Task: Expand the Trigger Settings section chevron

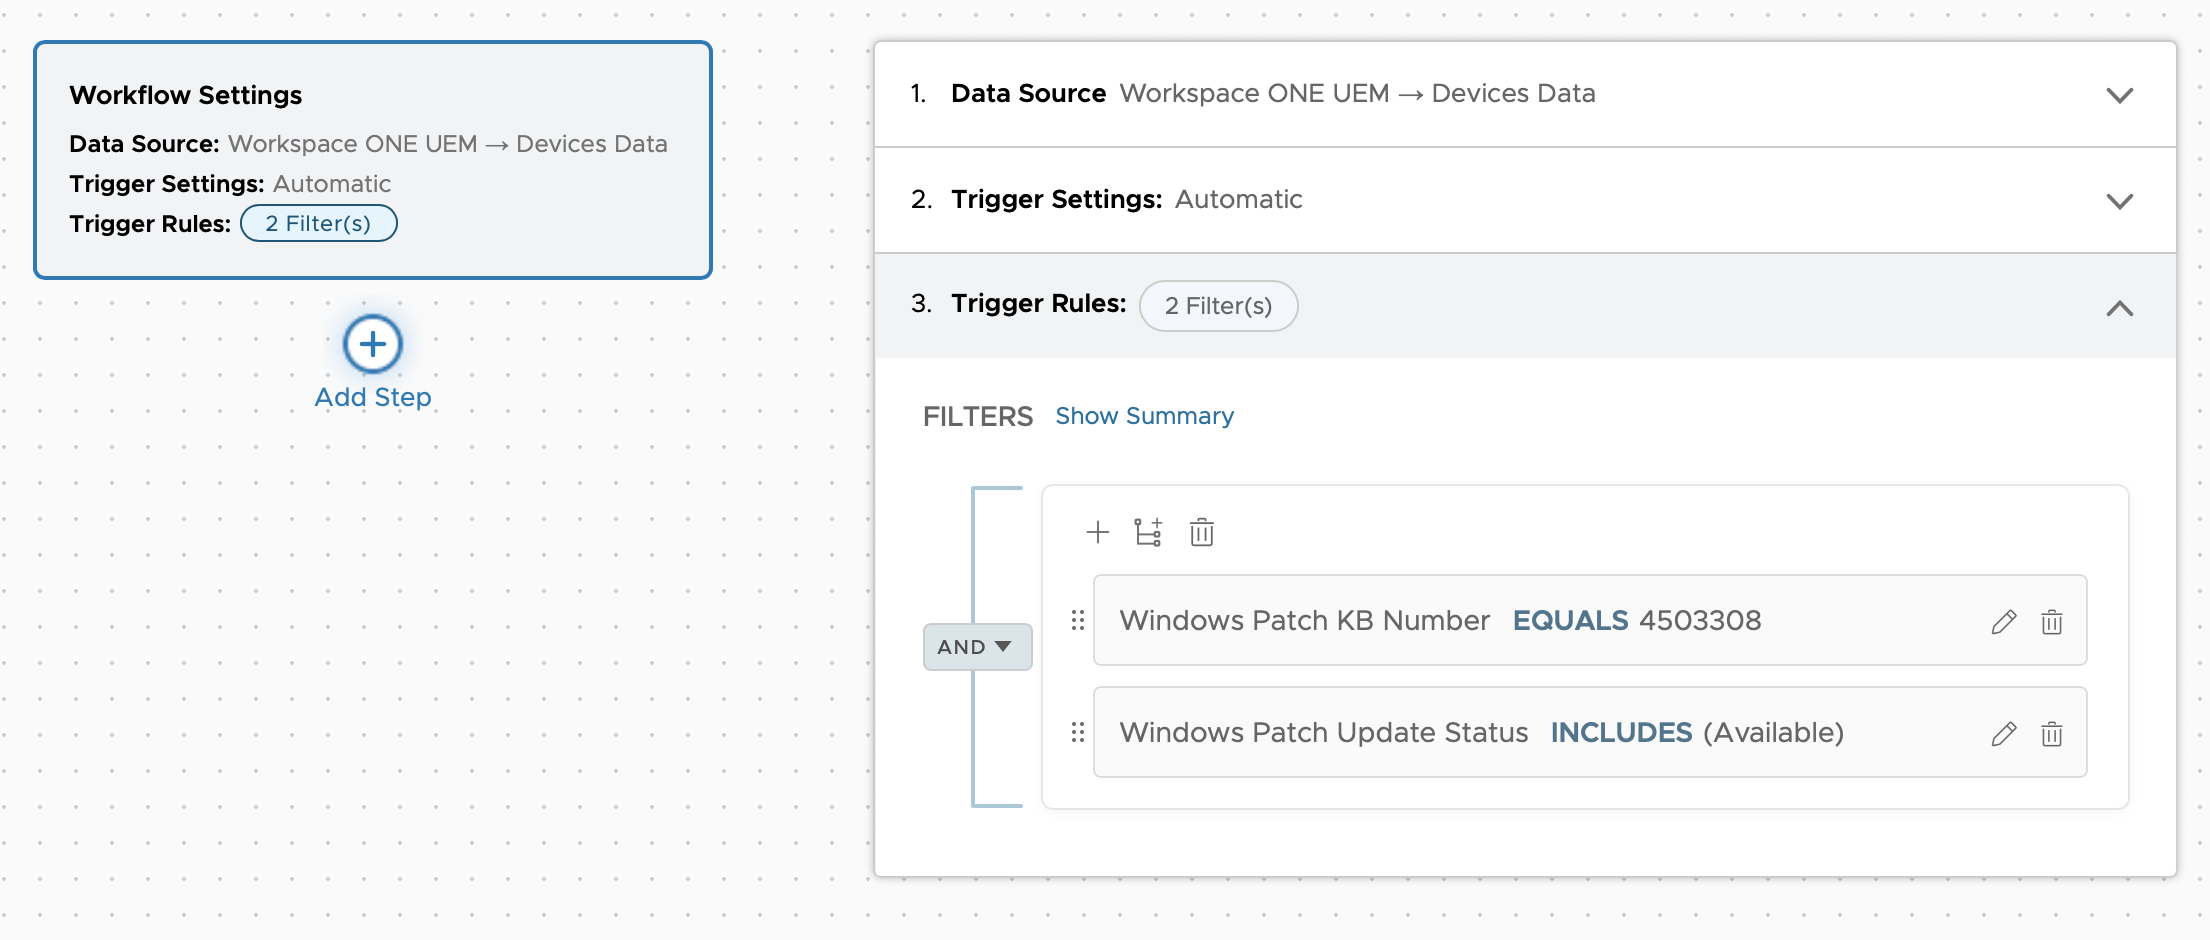Action: pyautogui.click(x=2119, y=201)
